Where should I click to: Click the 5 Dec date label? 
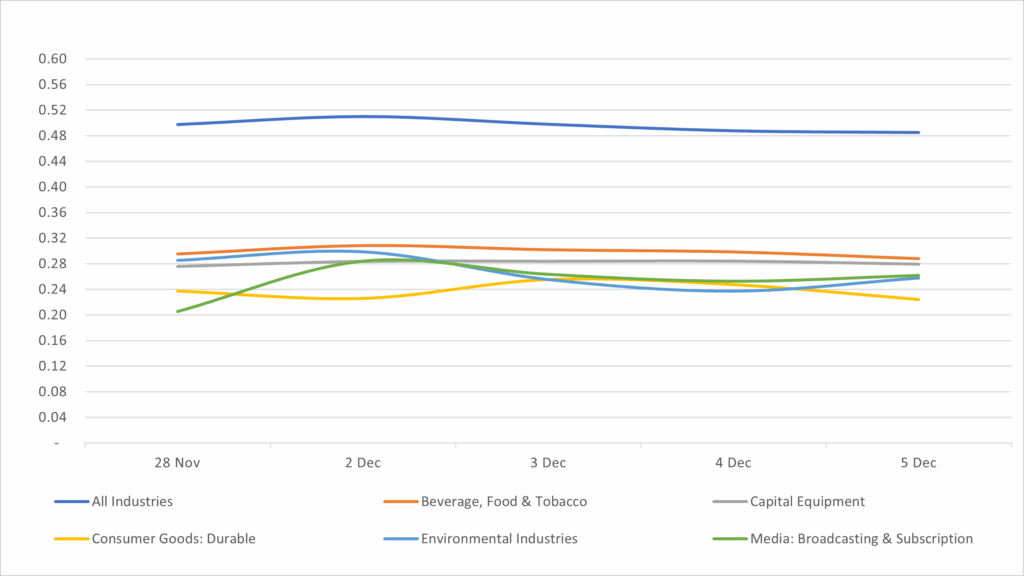point(918,463)
